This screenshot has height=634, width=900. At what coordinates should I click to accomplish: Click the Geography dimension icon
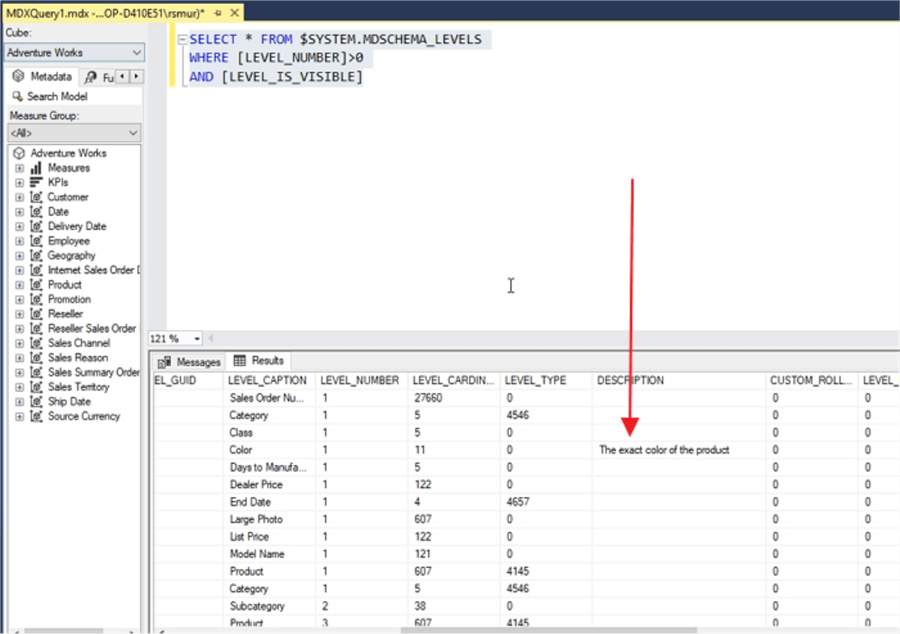pyautogui.click(x=36, y=256)
